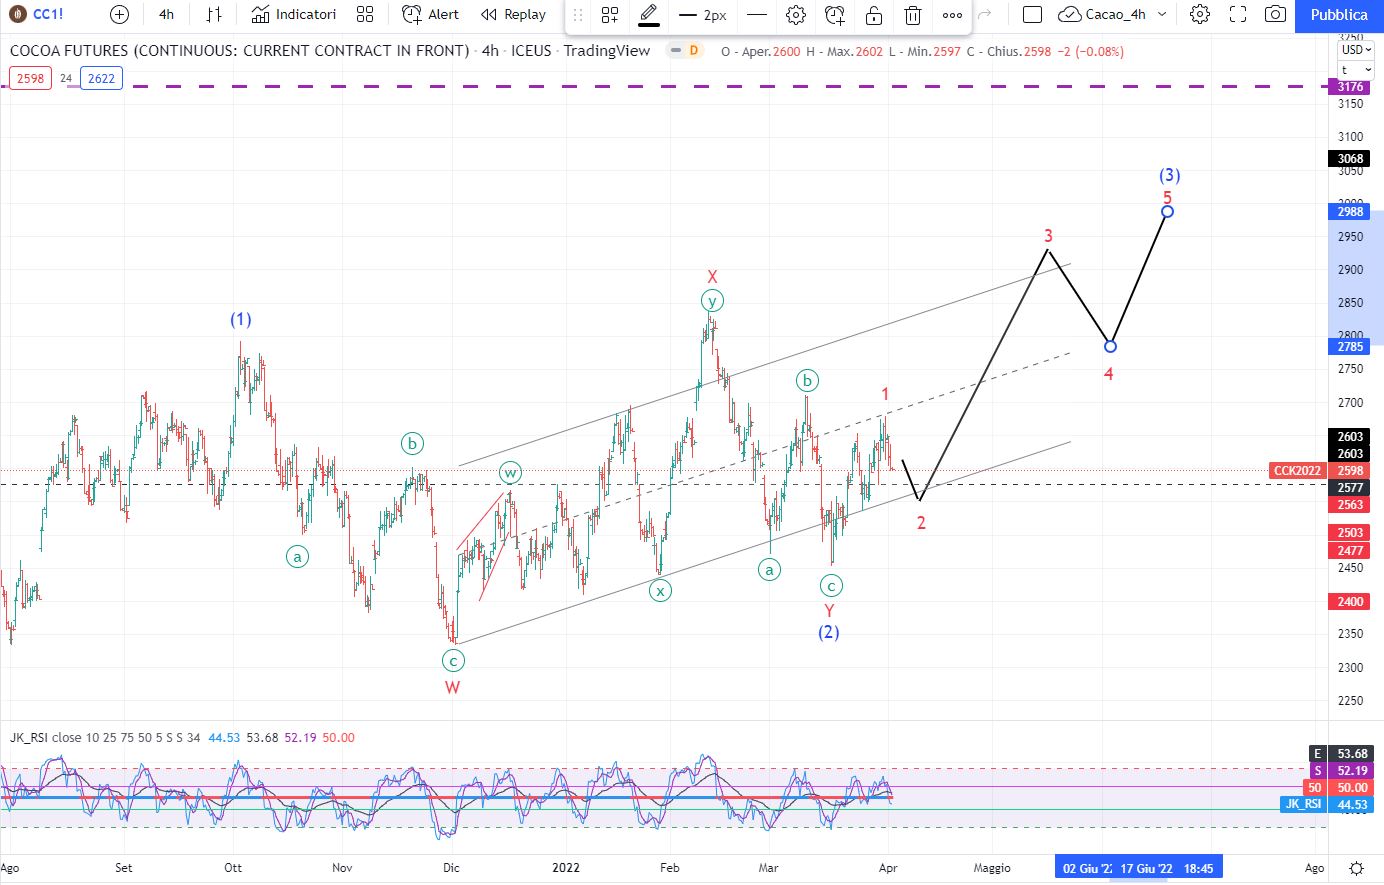
Task: Select the red W wave label
Action: tap(452, 687)
